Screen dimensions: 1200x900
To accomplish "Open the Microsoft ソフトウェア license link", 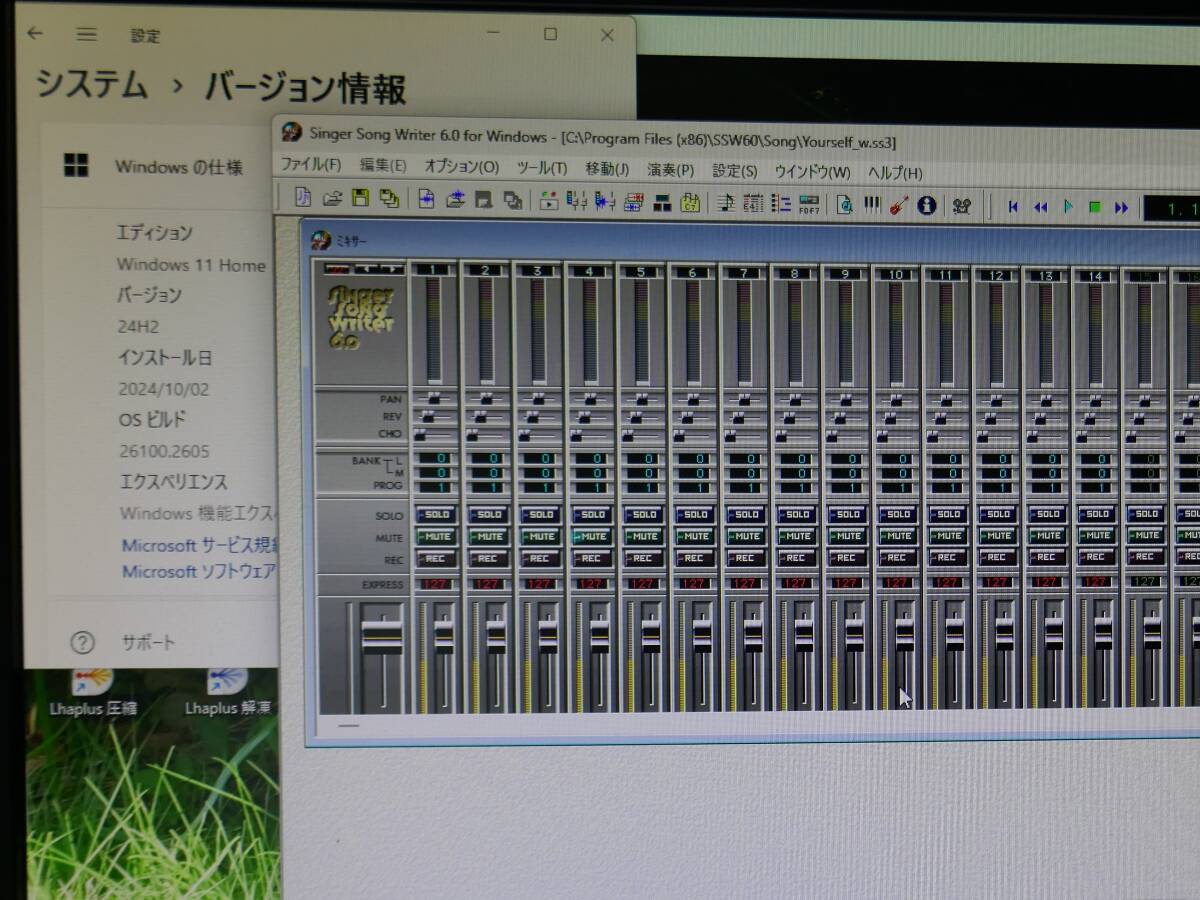I will tap(199, 571).
